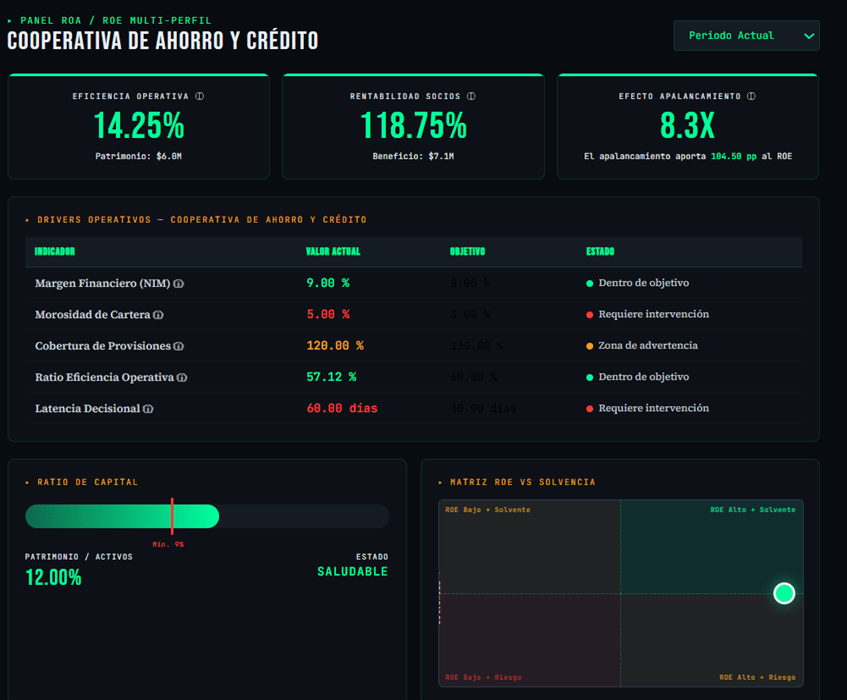Click the Cobertura de Provisiones indicator label
Viewport: 847px width, 700px height.
click(103, 346)
